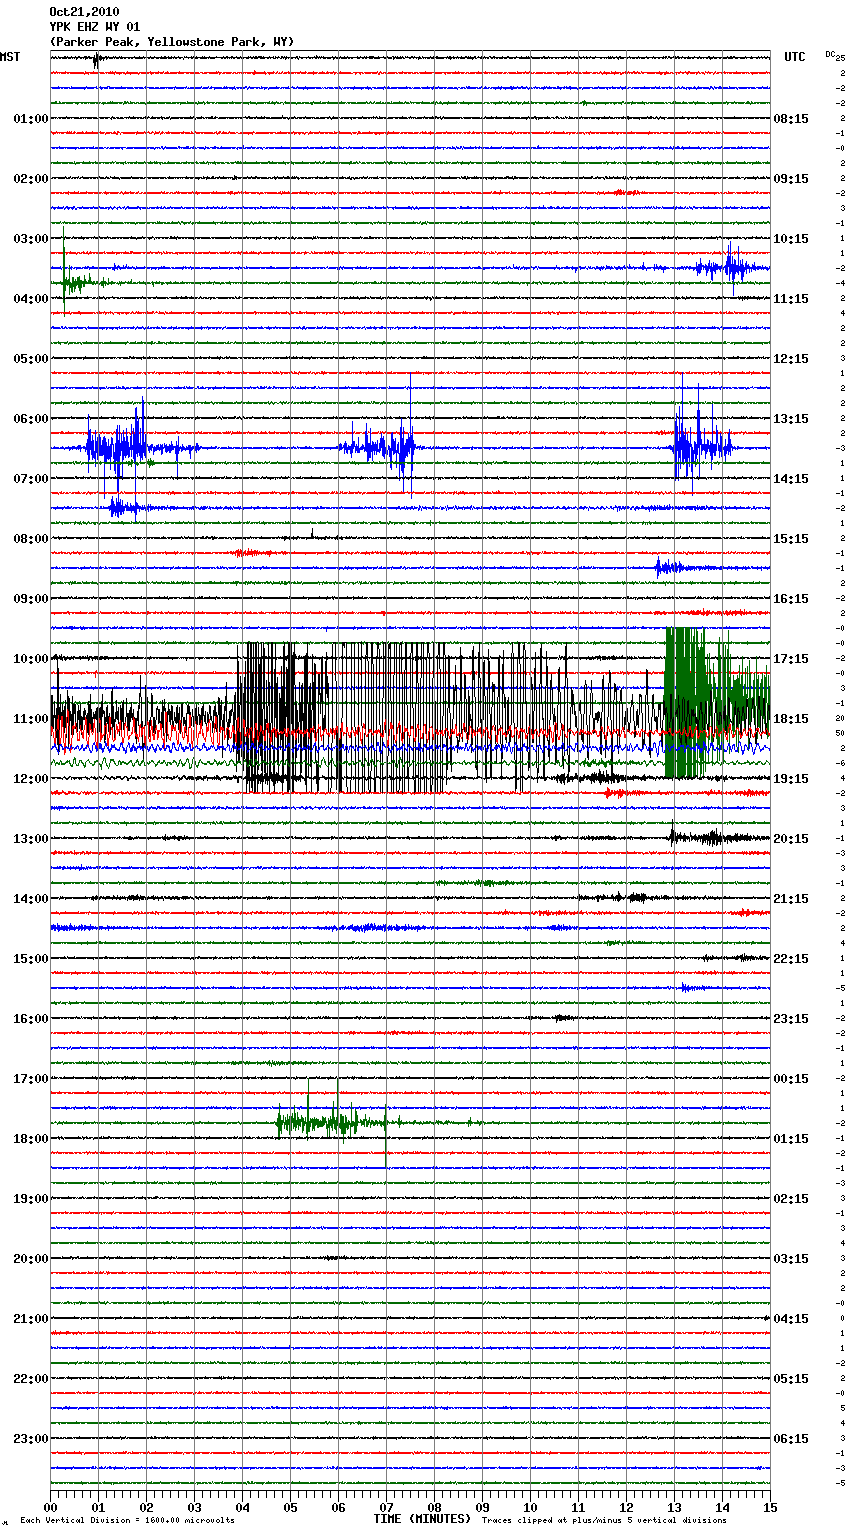The width and height of the screenshot is (850, 1534).
Task: Select the station code 'YPK EHZ WY 01'
Action: [95, 27]
